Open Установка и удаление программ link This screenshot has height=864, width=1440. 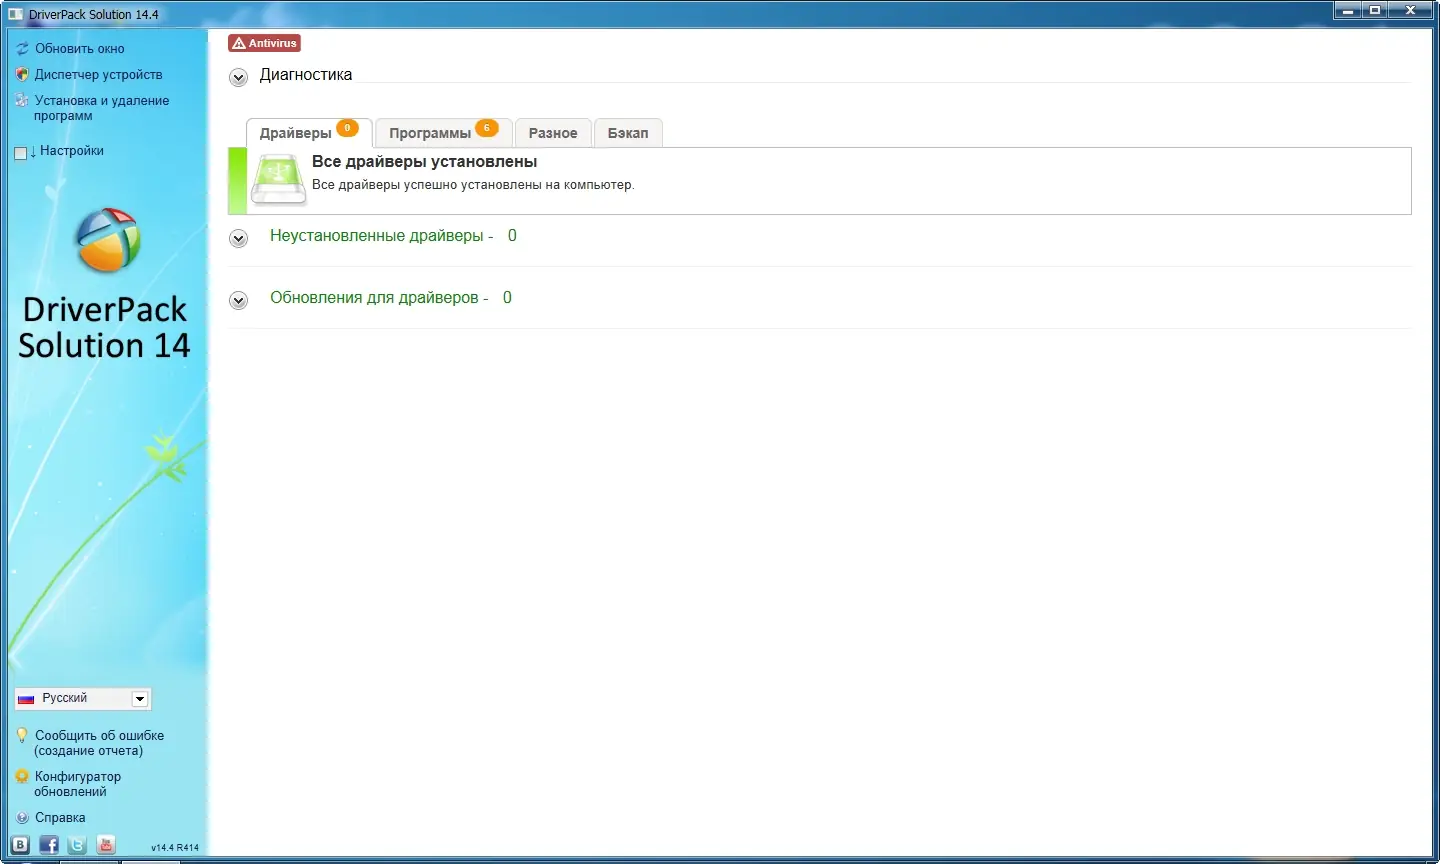[101, 108]
